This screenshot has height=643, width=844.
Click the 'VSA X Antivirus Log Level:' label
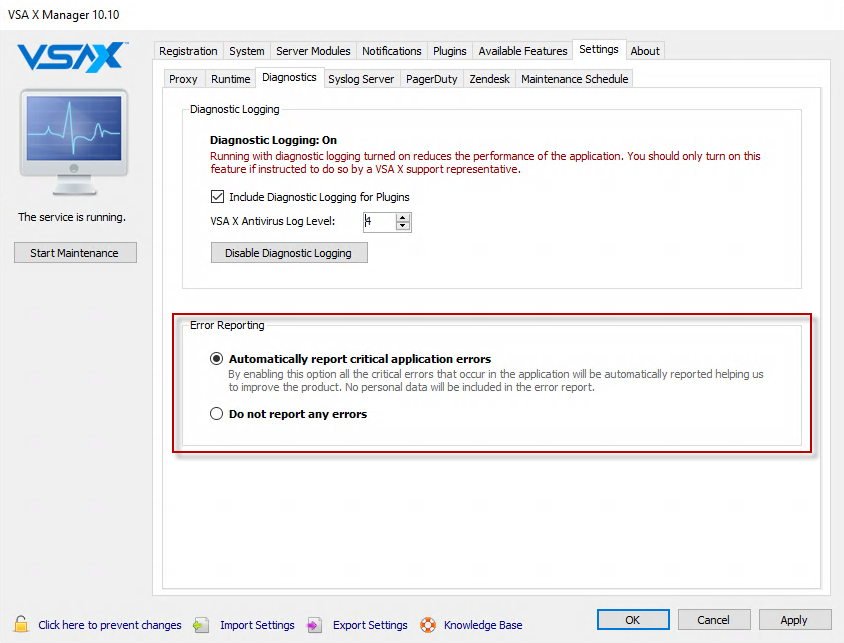(x=272, y=221)
